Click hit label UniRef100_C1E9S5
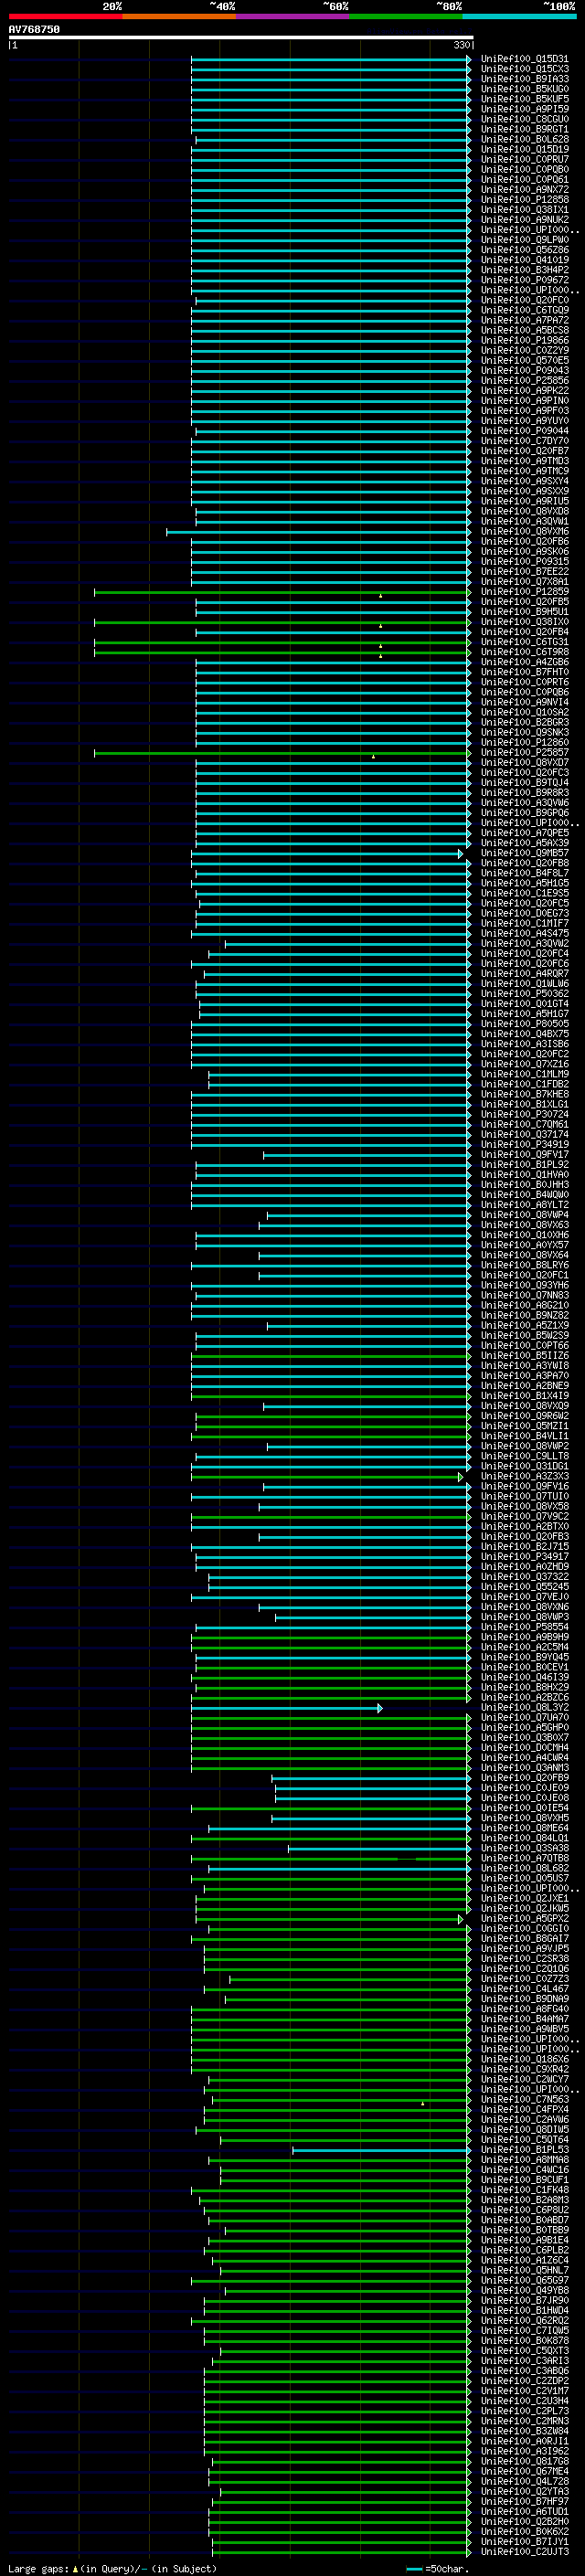 tap(525, 893)
